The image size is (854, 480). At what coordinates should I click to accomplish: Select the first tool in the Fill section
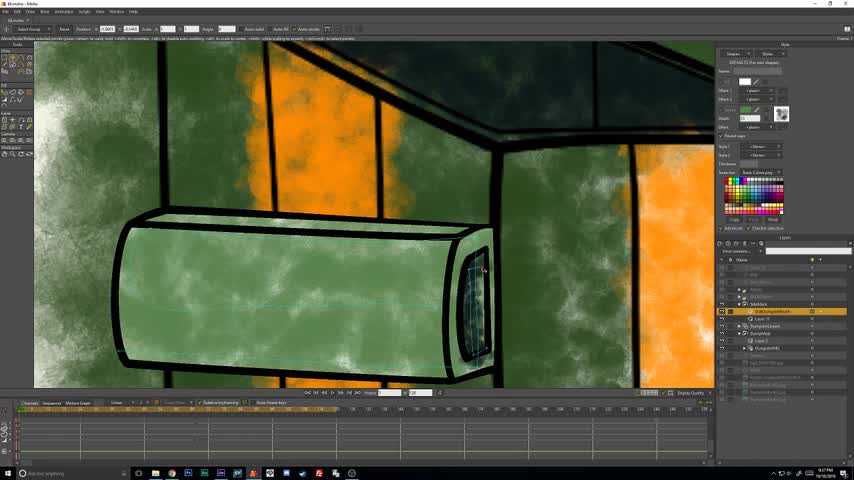4,92
